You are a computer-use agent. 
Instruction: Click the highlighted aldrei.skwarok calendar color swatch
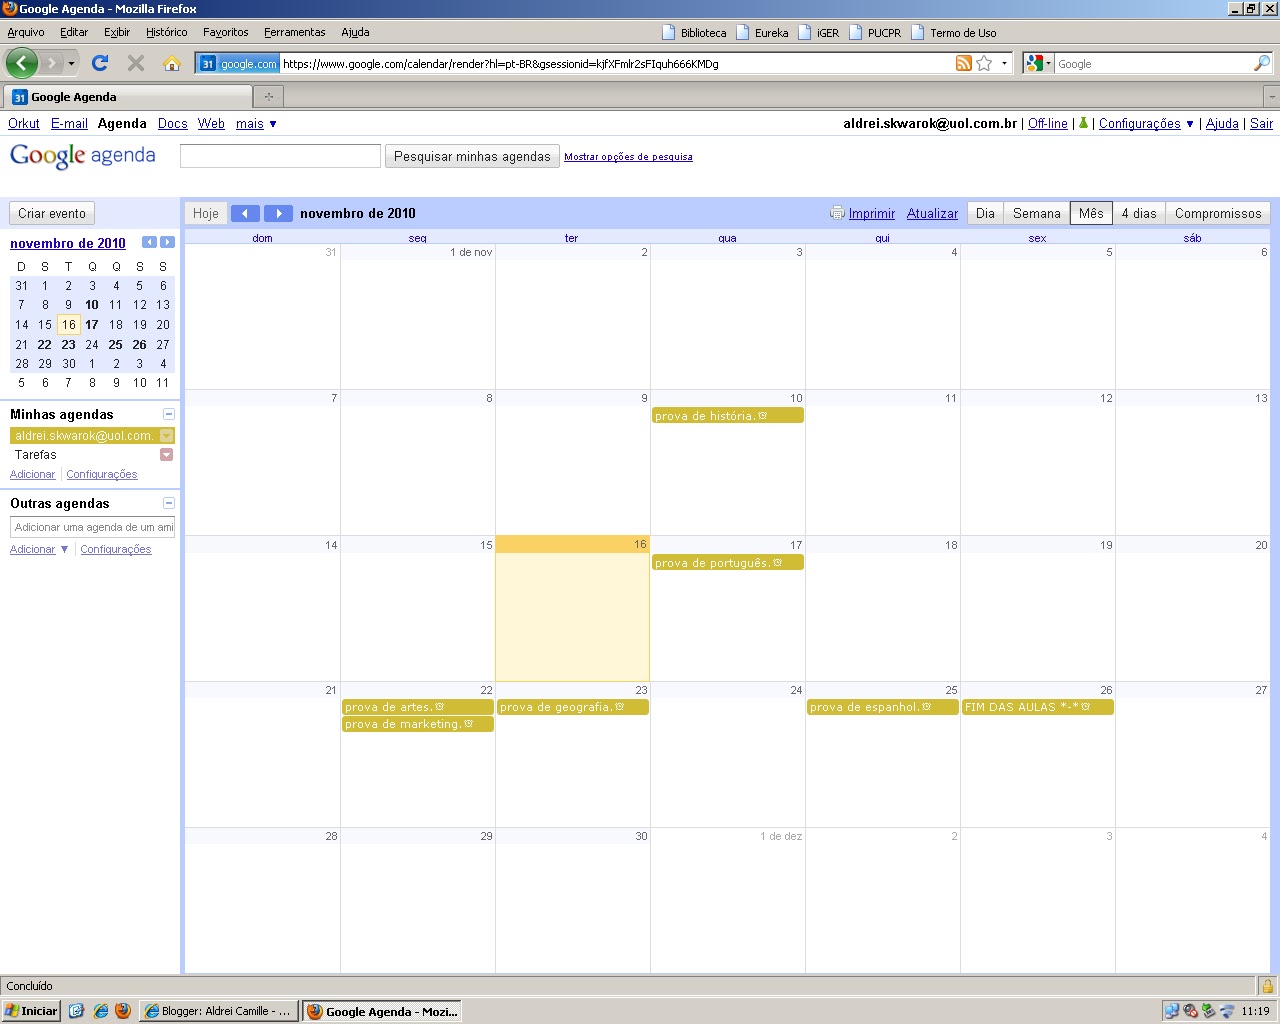coord(166,435)
